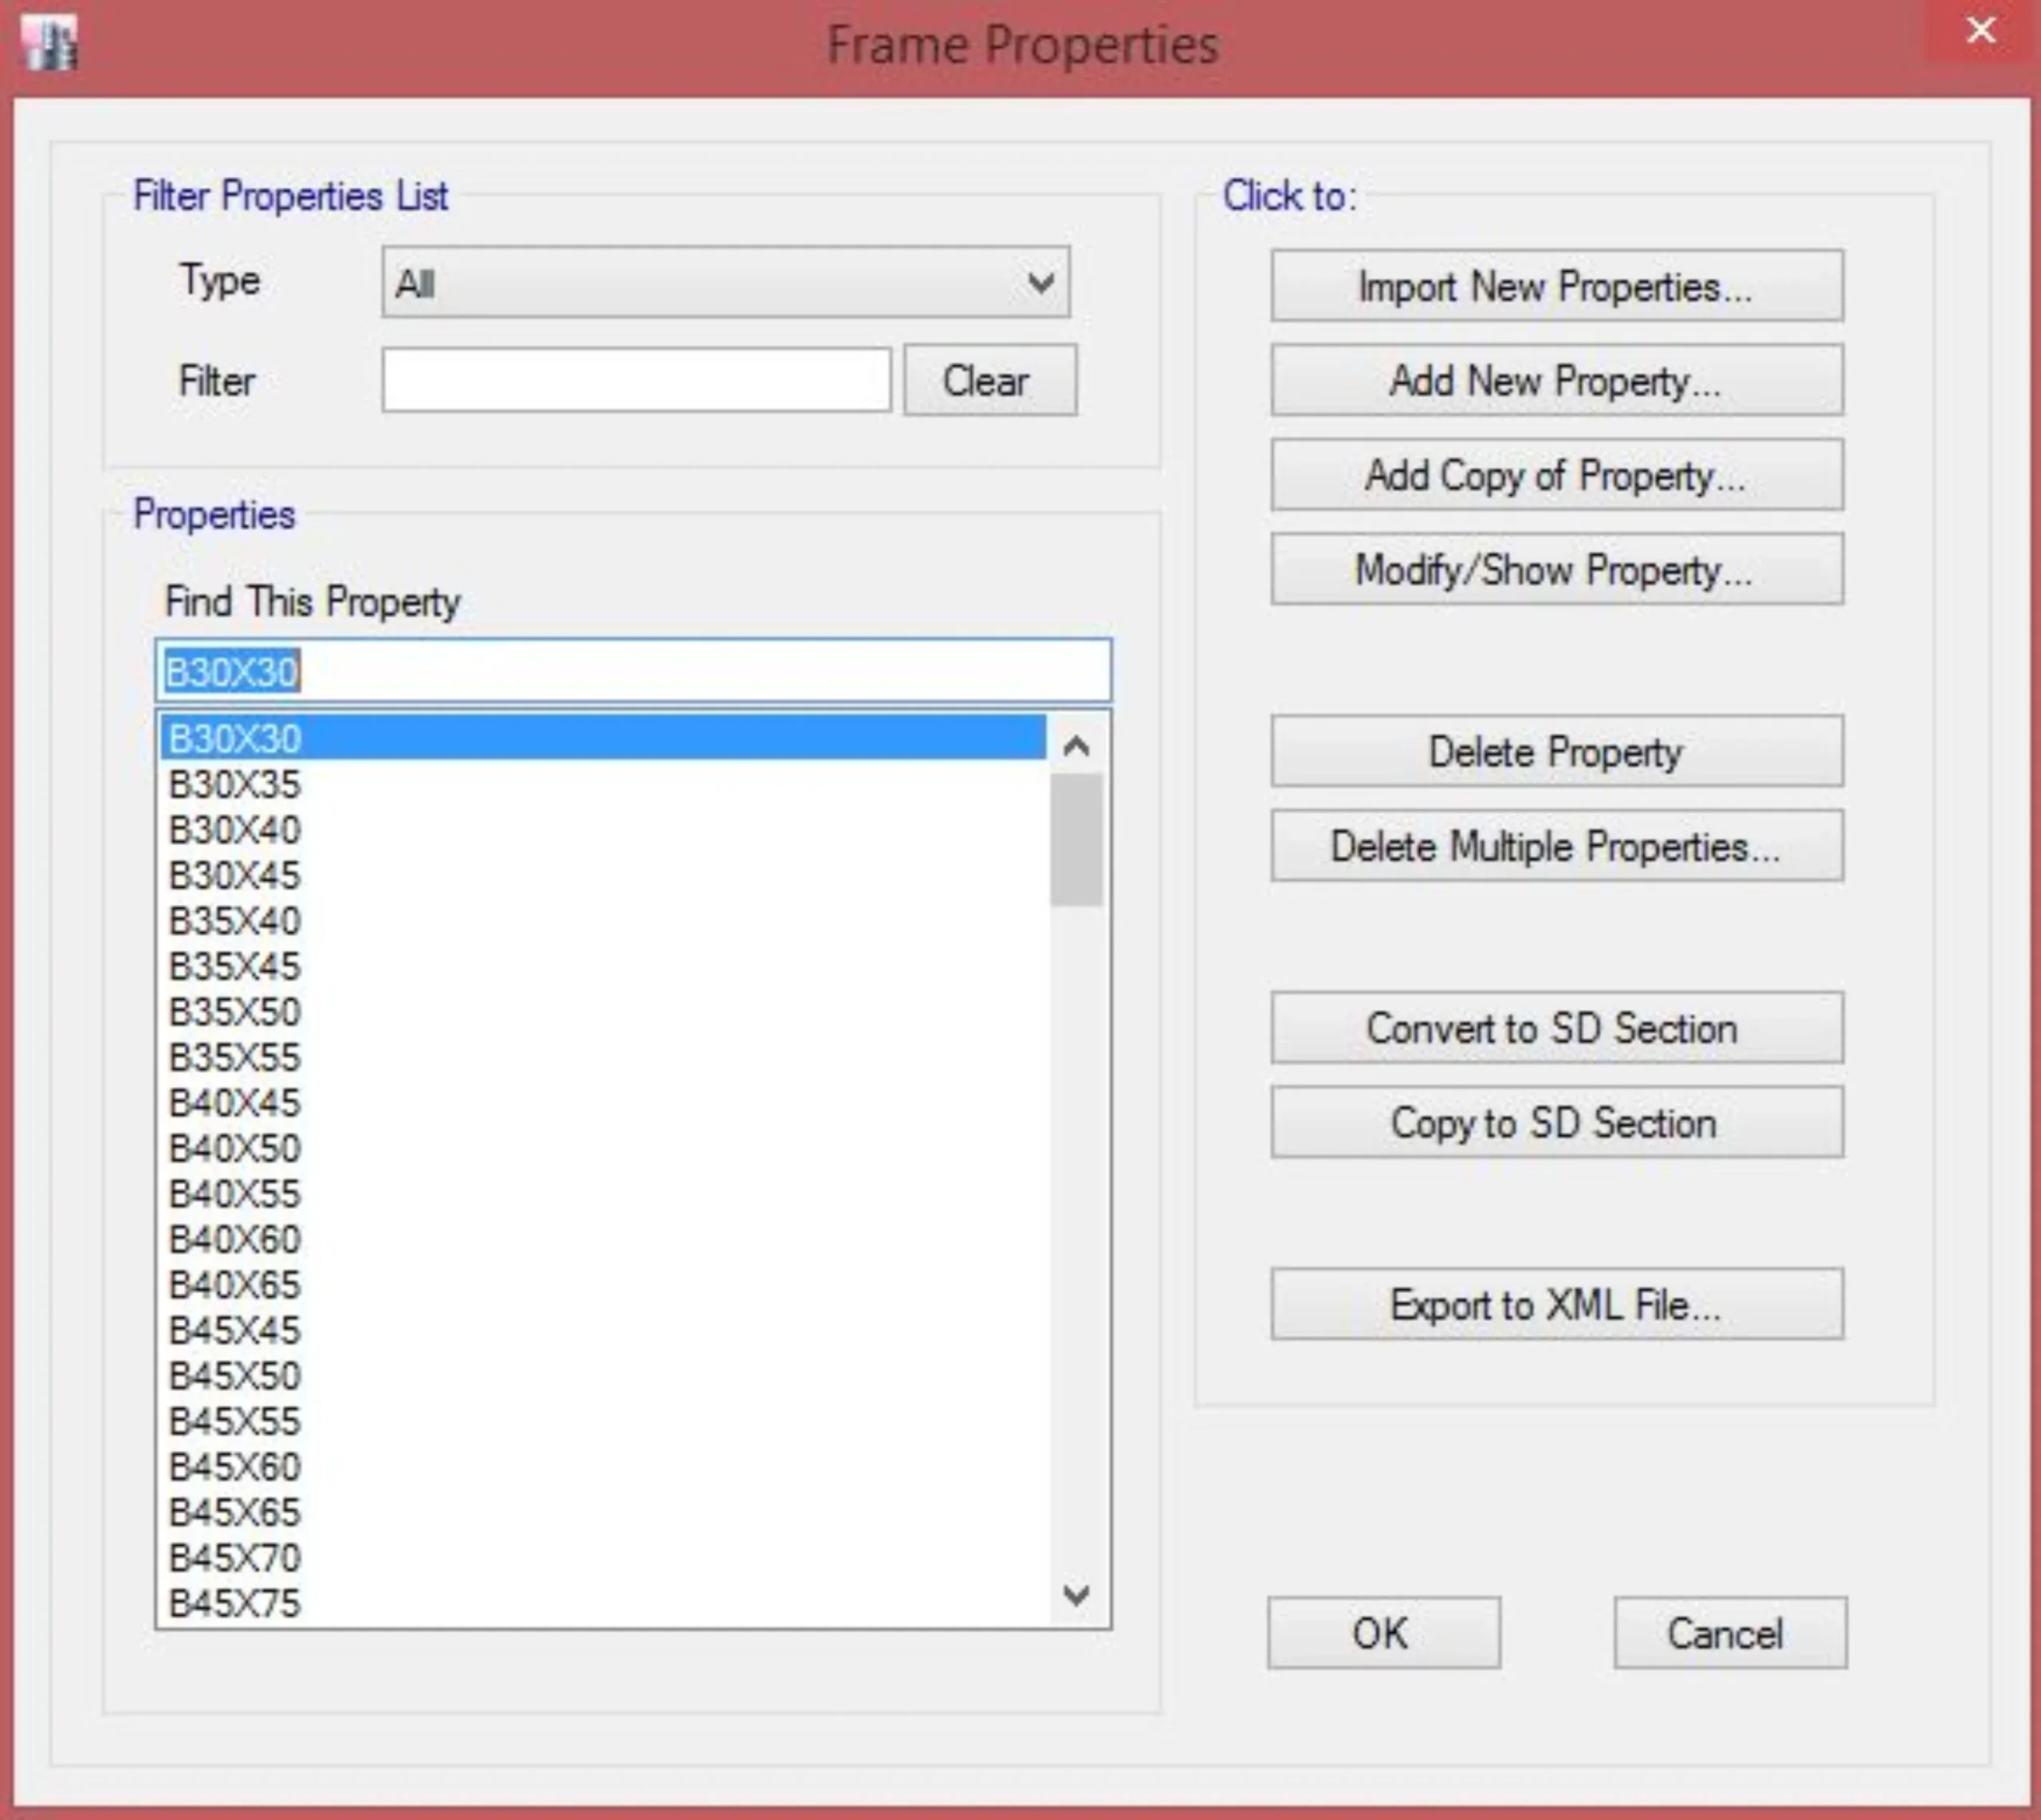Screen dimensions: 2041x1820
Task: Click Import New Properties button
Action: click(1556, 287)
